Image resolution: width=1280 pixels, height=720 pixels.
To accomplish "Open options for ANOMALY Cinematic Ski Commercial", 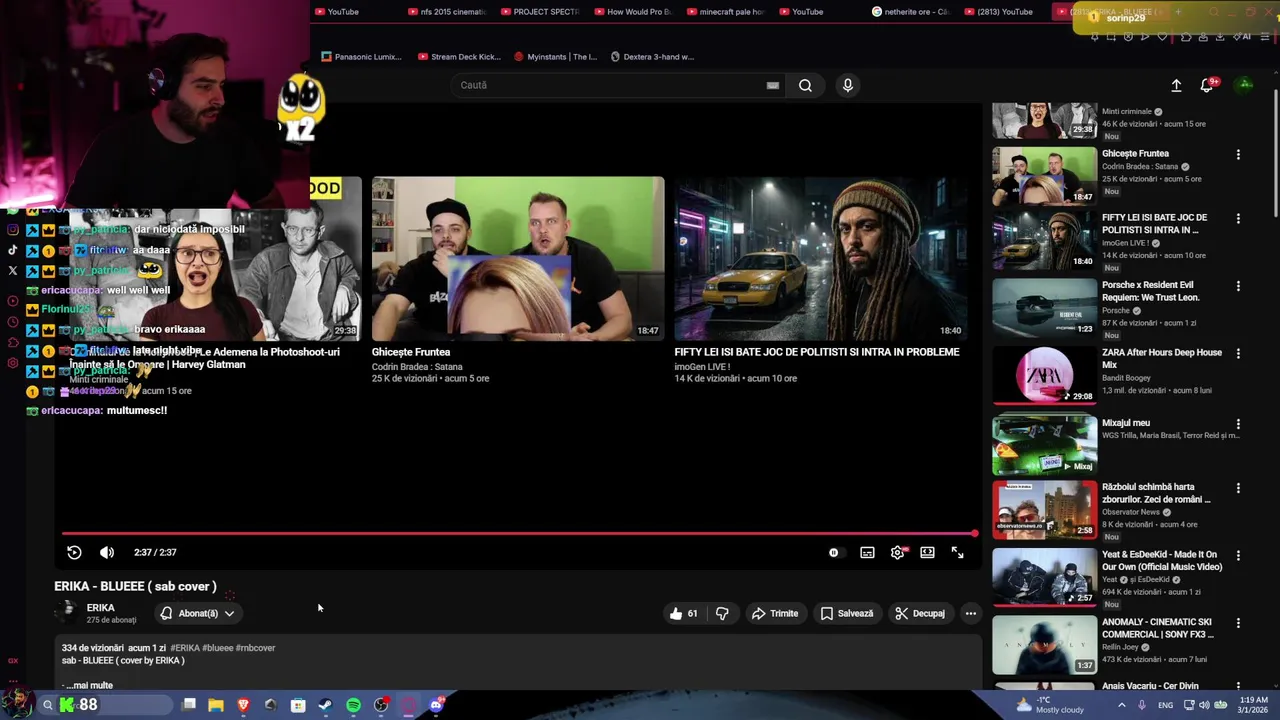I will 1238,623.
